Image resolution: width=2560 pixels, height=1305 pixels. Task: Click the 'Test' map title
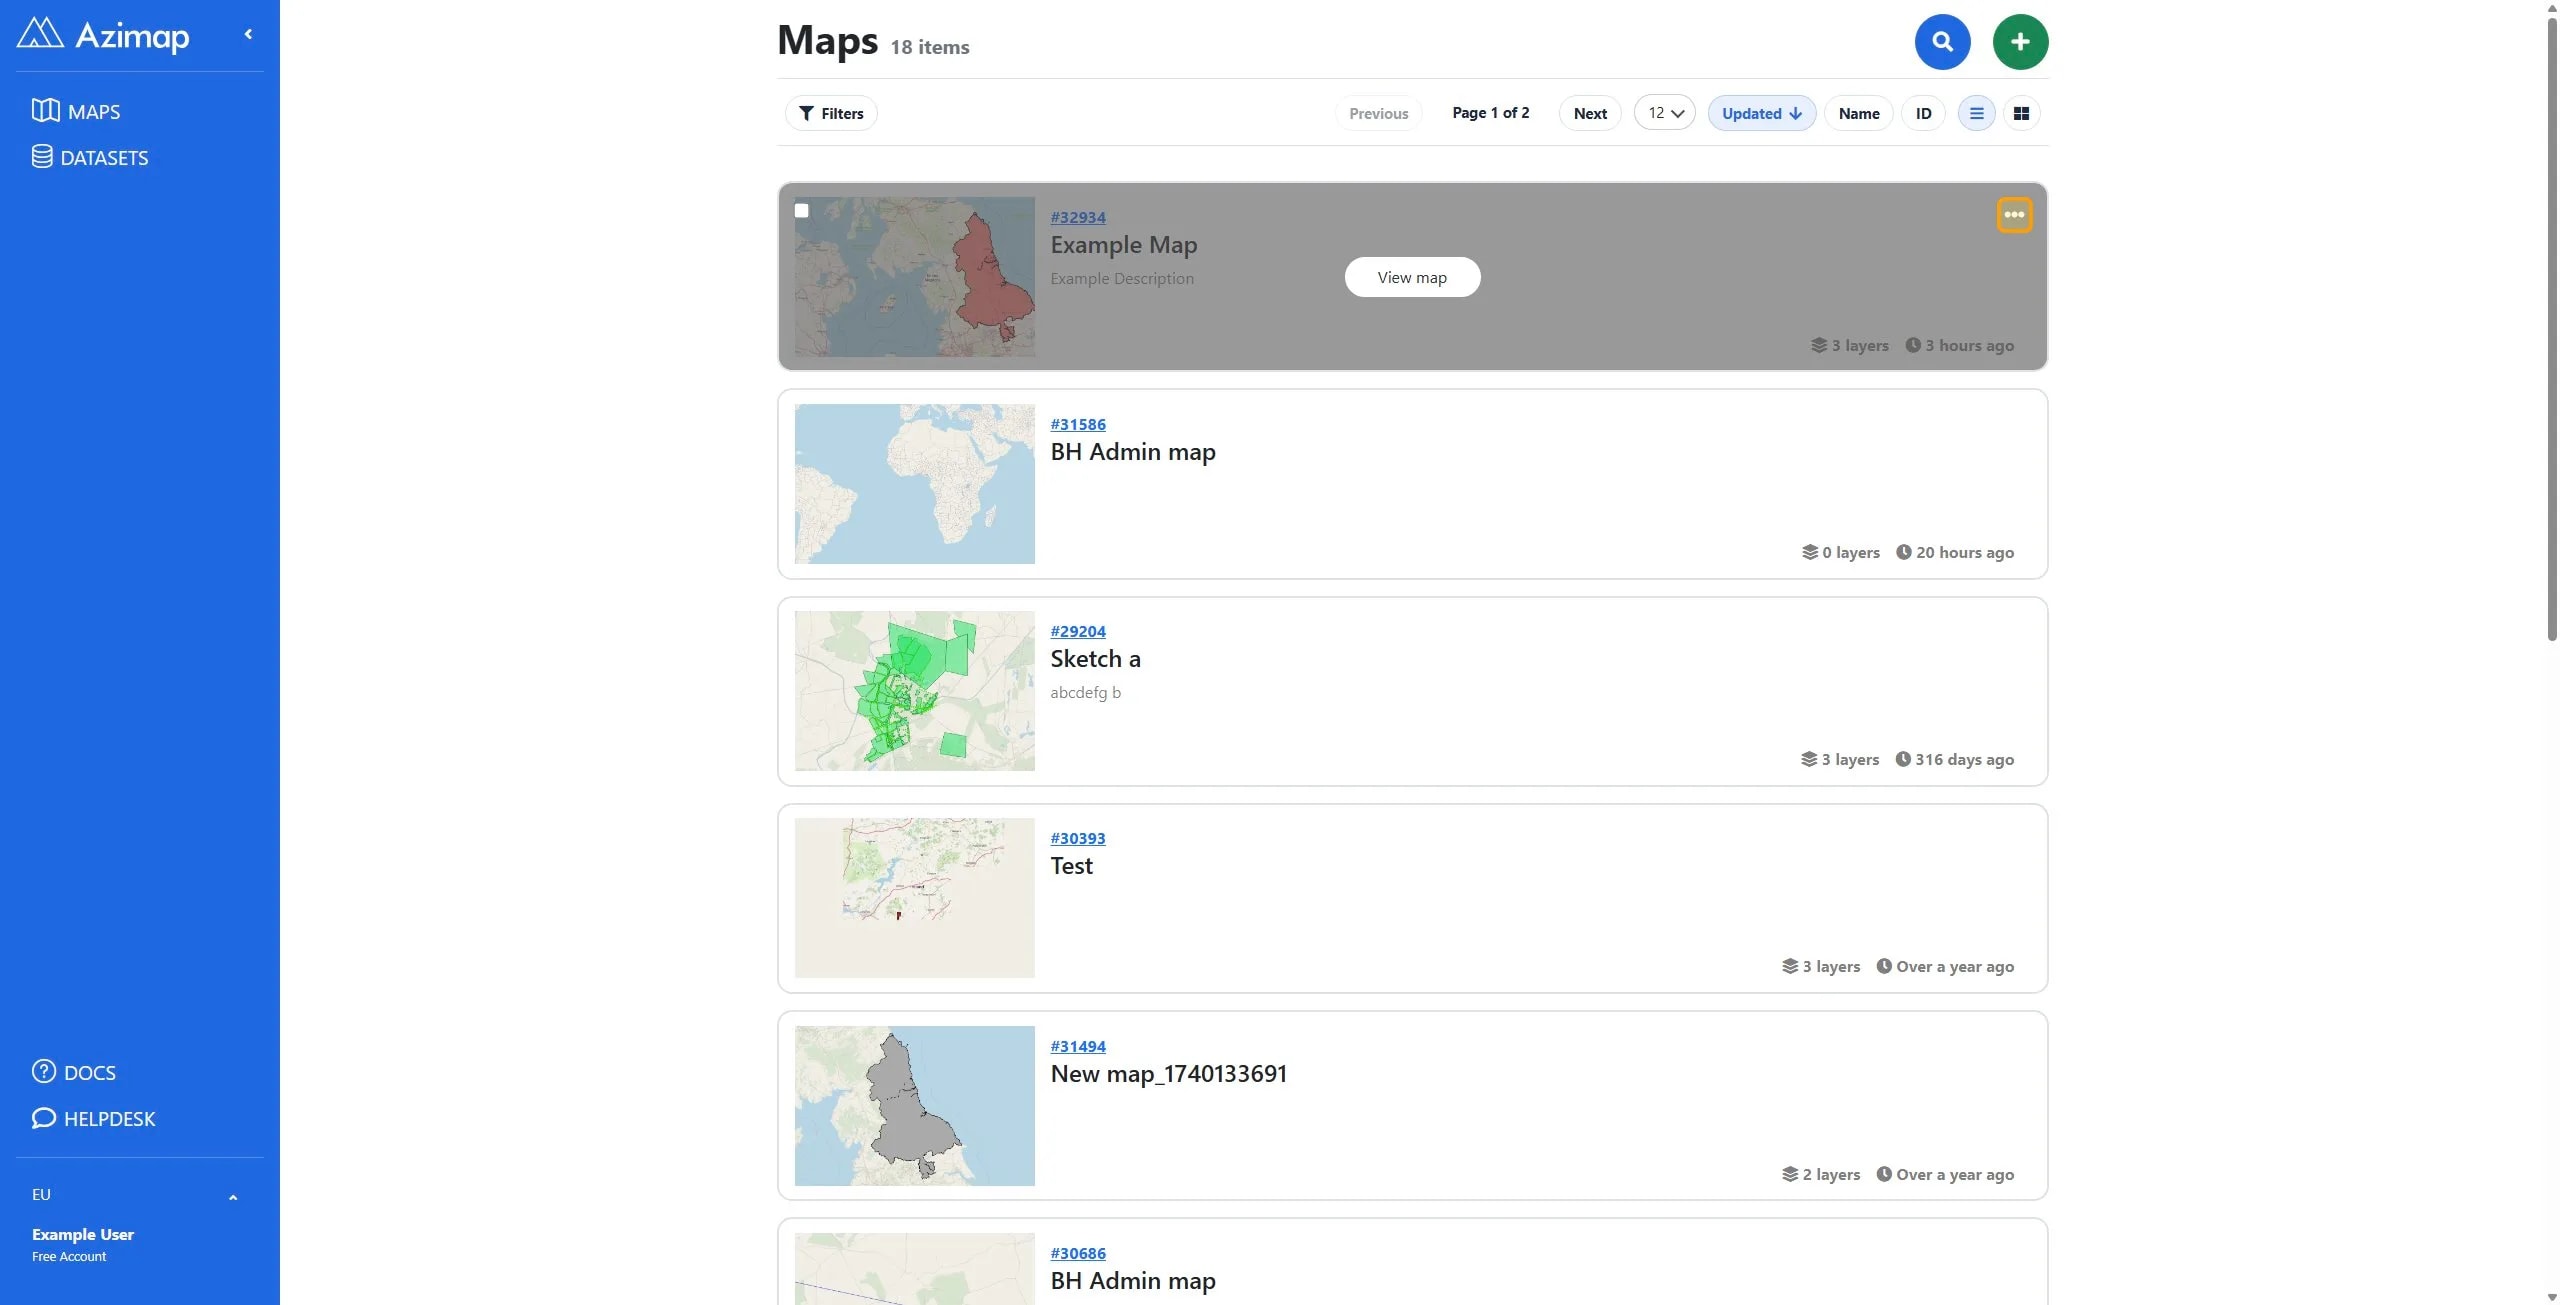click(1071, 866)
